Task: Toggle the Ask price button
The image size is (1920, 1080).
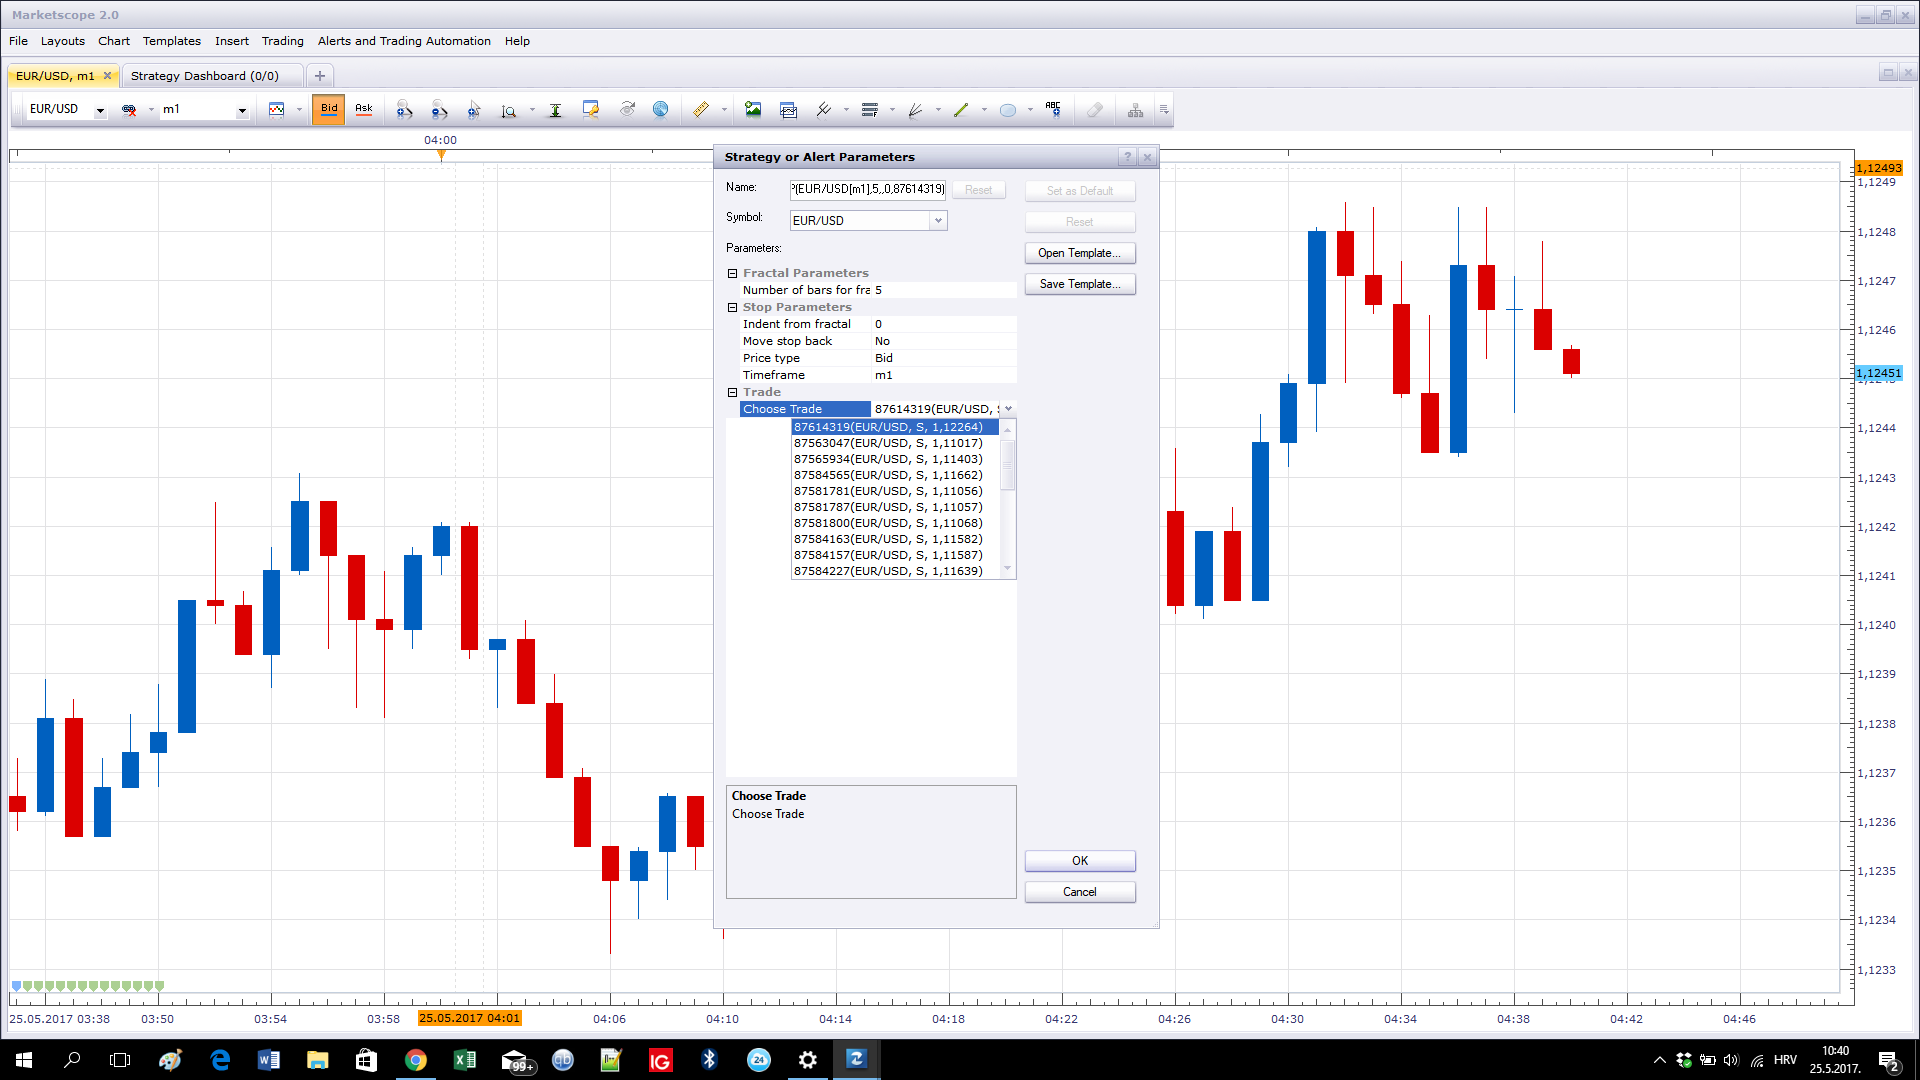Action: [364, 109]
